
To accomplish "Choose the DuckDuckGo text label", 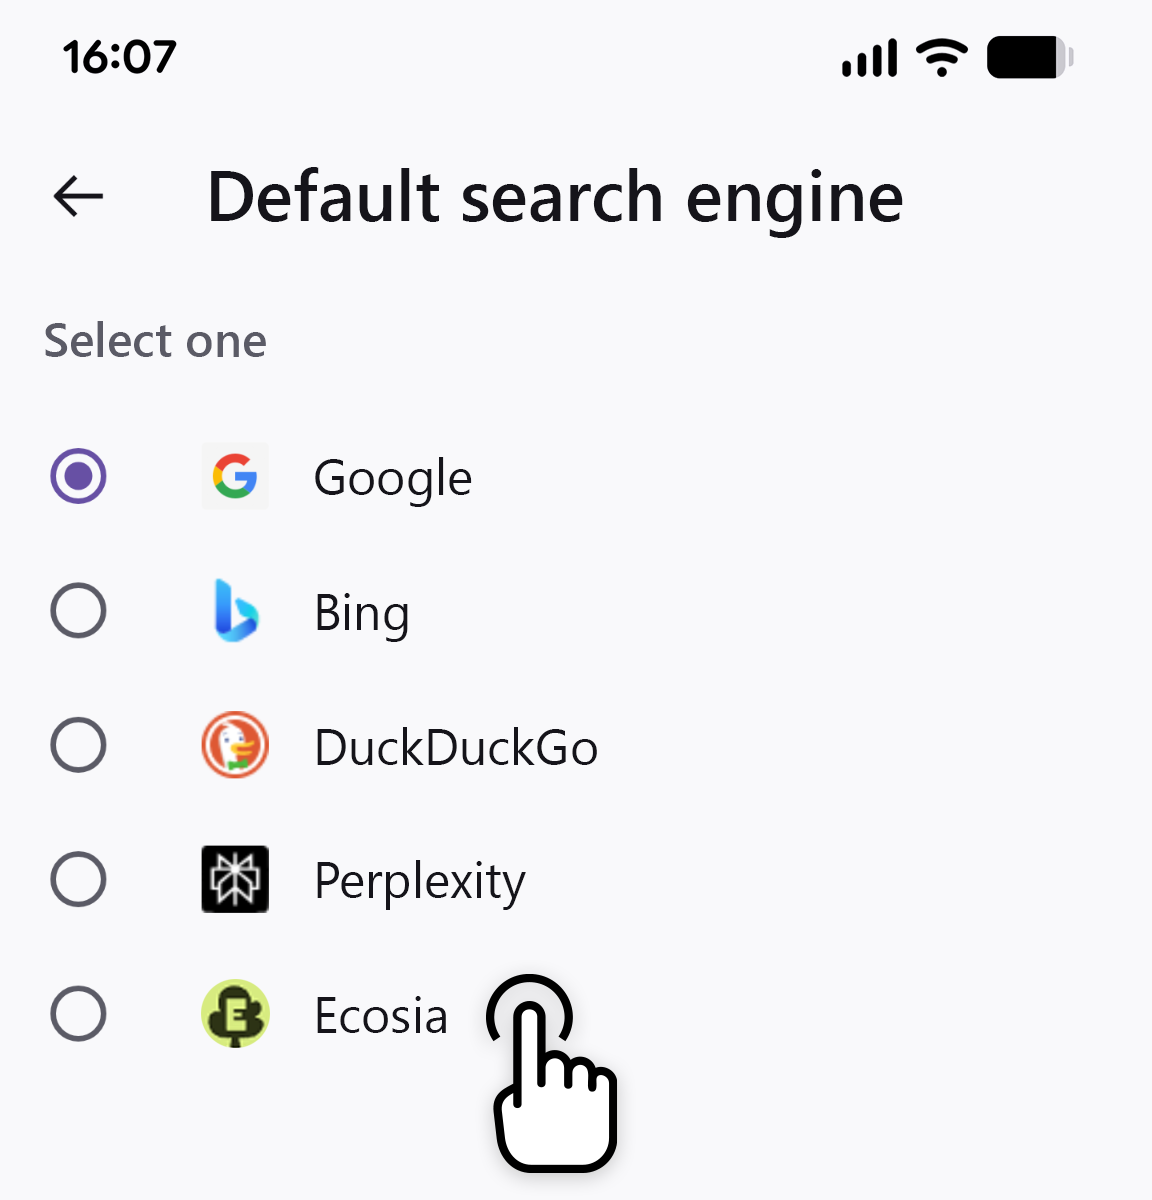I will pos(456,748).
